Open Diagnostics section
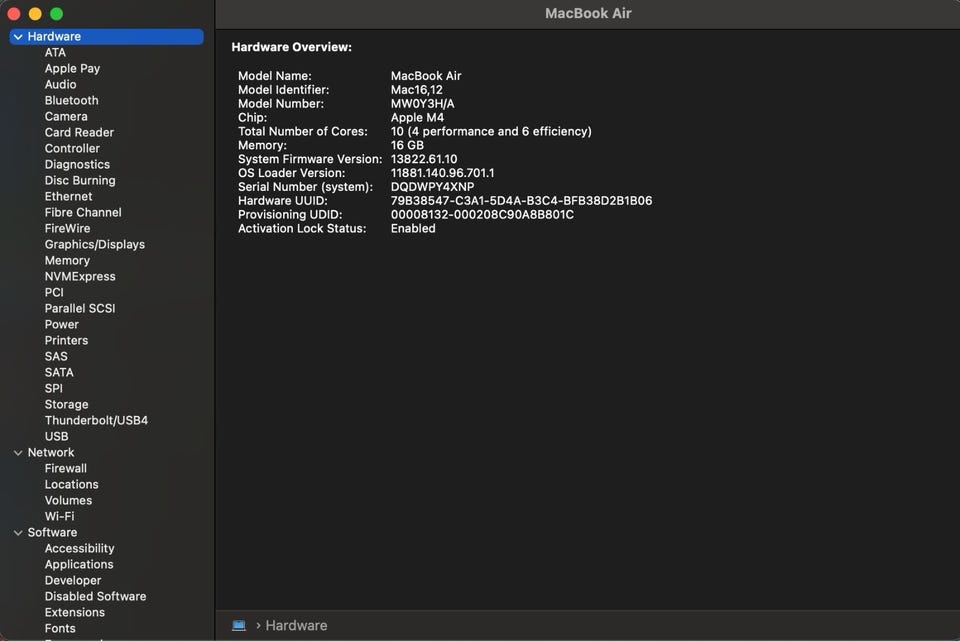960x641 pixels. pos(78,164)
